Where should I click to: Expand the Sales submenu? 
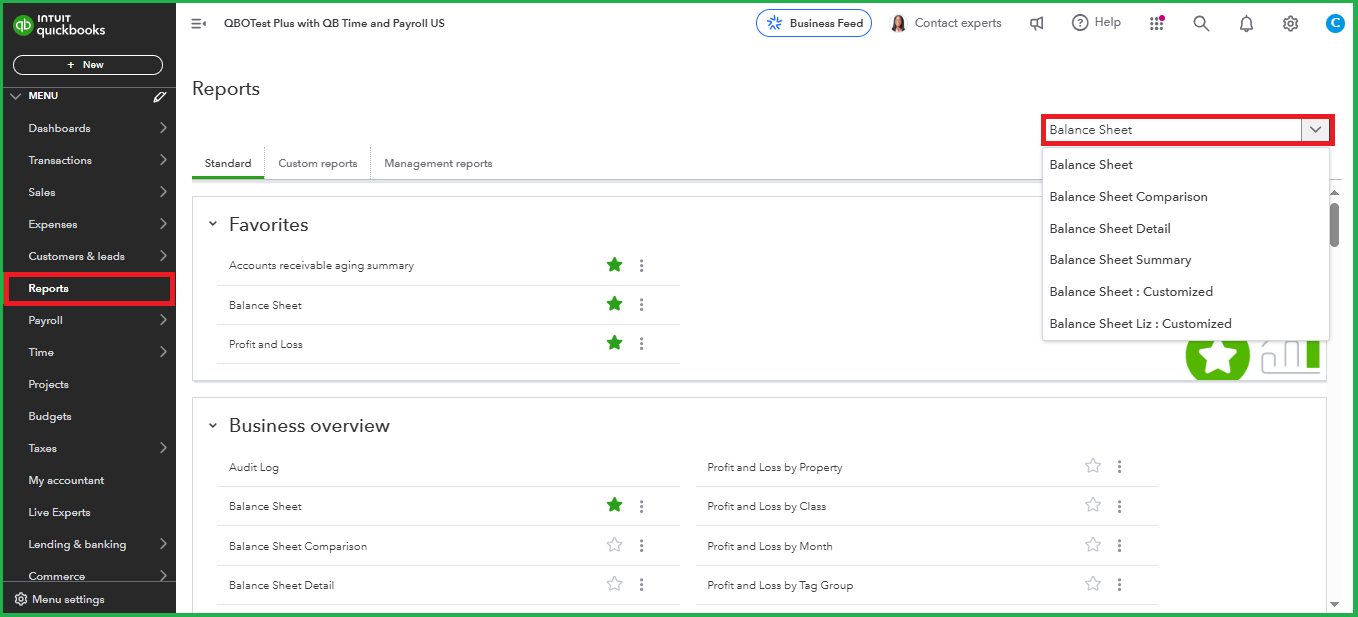point(164,192)
